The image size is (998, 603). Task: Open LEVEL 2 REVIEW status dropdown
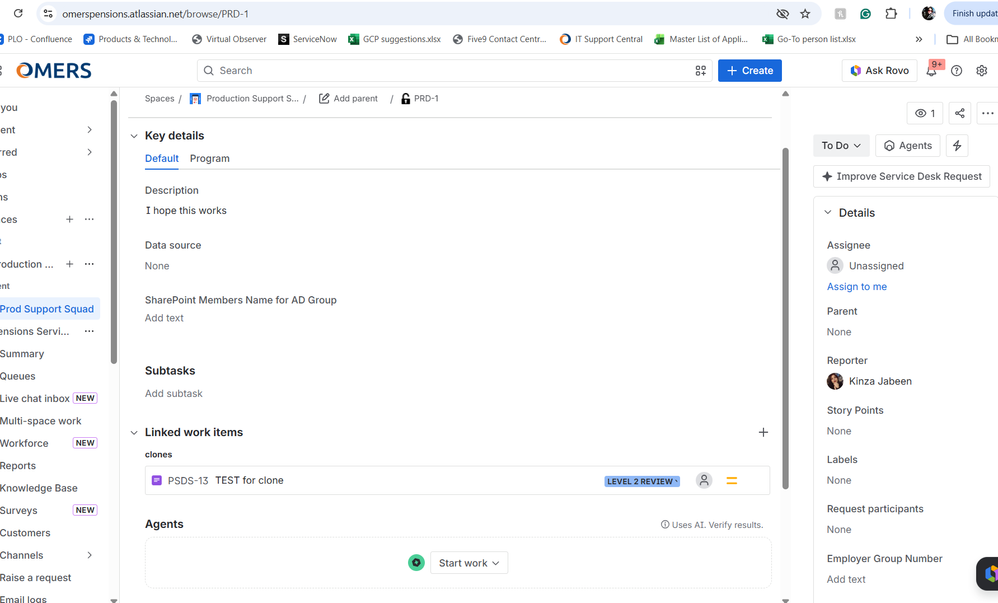642,481
